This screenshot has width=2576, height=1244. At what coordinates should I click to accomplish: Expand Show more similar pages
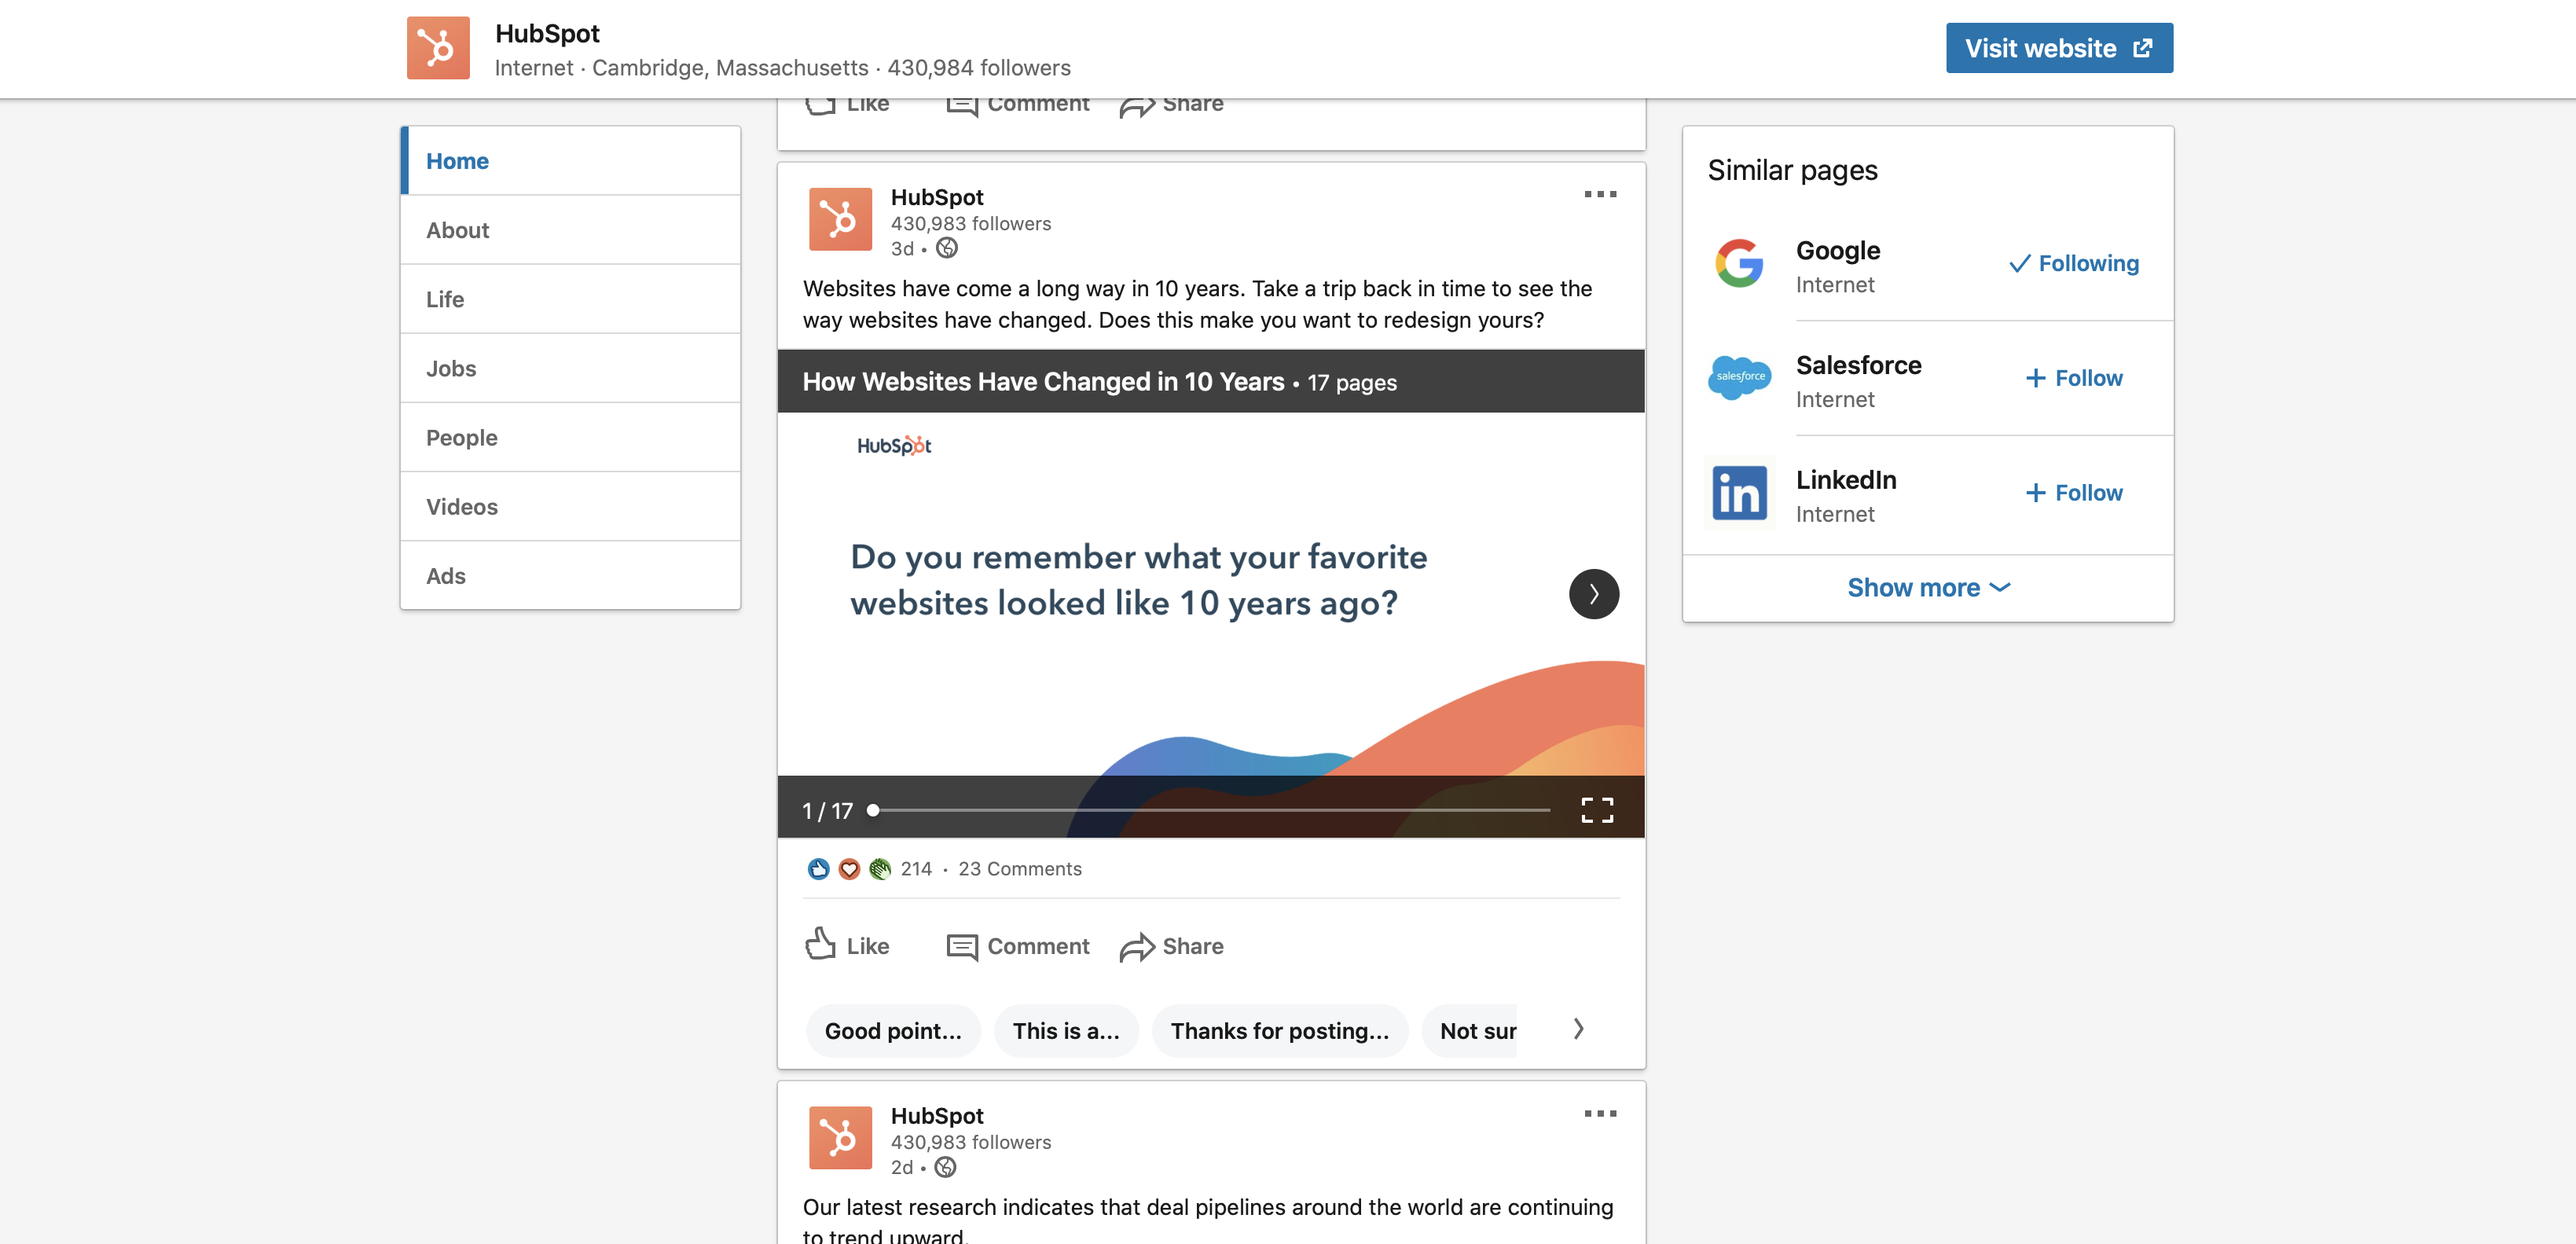click(1928, 588)
